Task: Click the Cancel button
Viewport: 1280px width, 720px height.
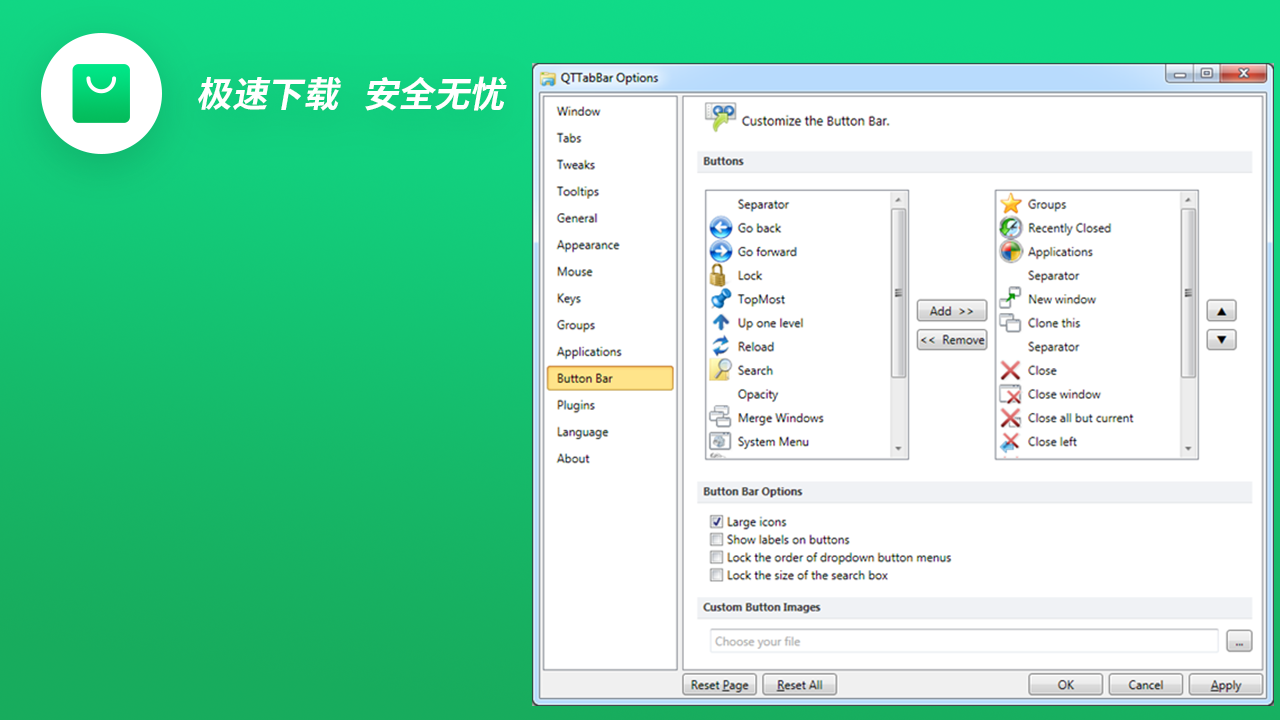Action: pyautogui.click(x=1146, y=685)
